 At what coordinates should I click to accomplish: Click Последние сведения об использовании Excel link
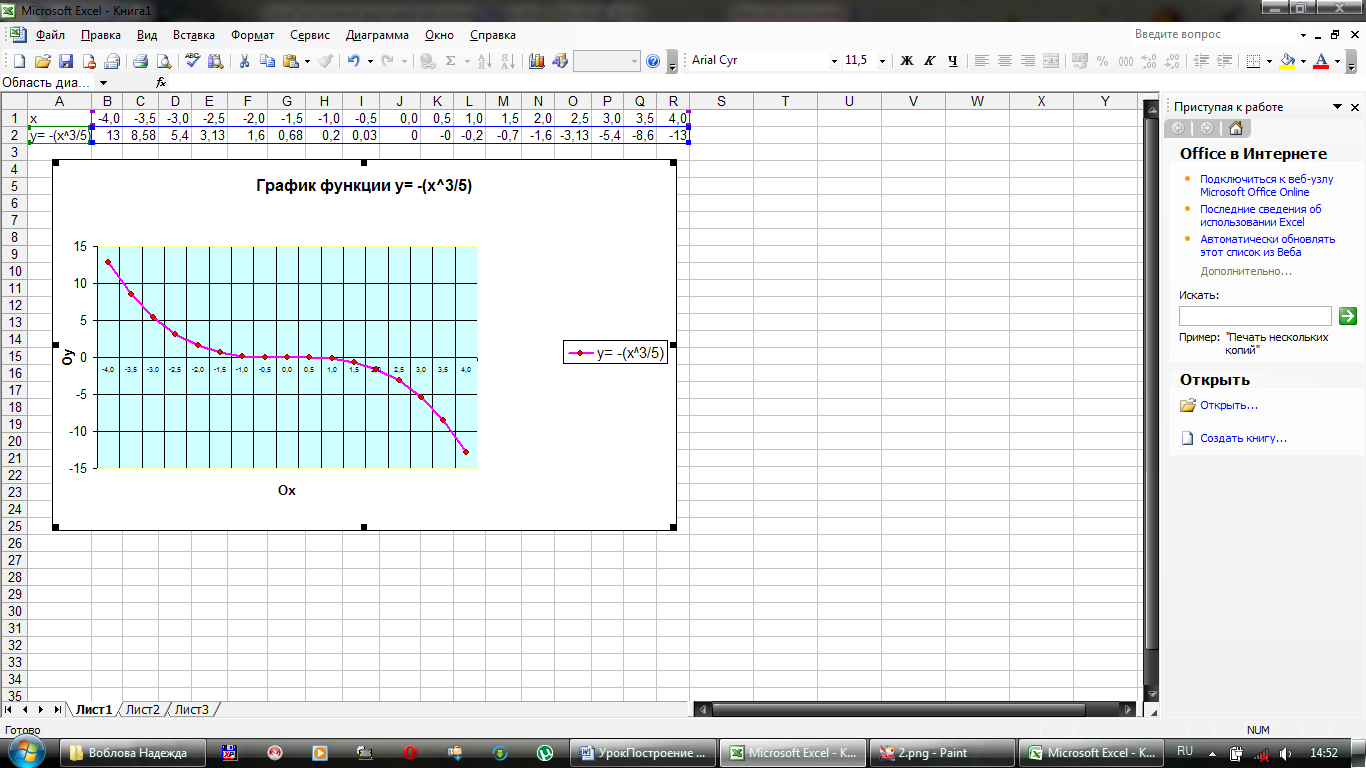(1261, 216)
